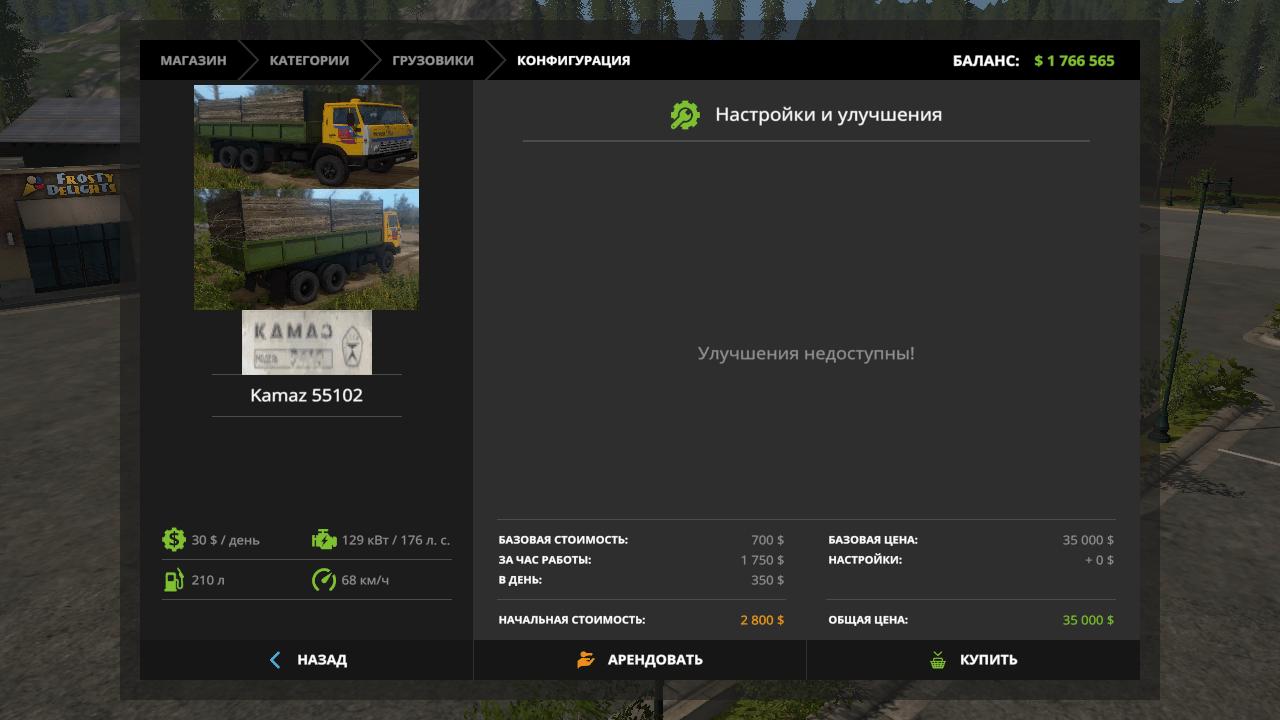
Task: Click the lower Kamaz rear-view photo
Action: click(306, 249)
